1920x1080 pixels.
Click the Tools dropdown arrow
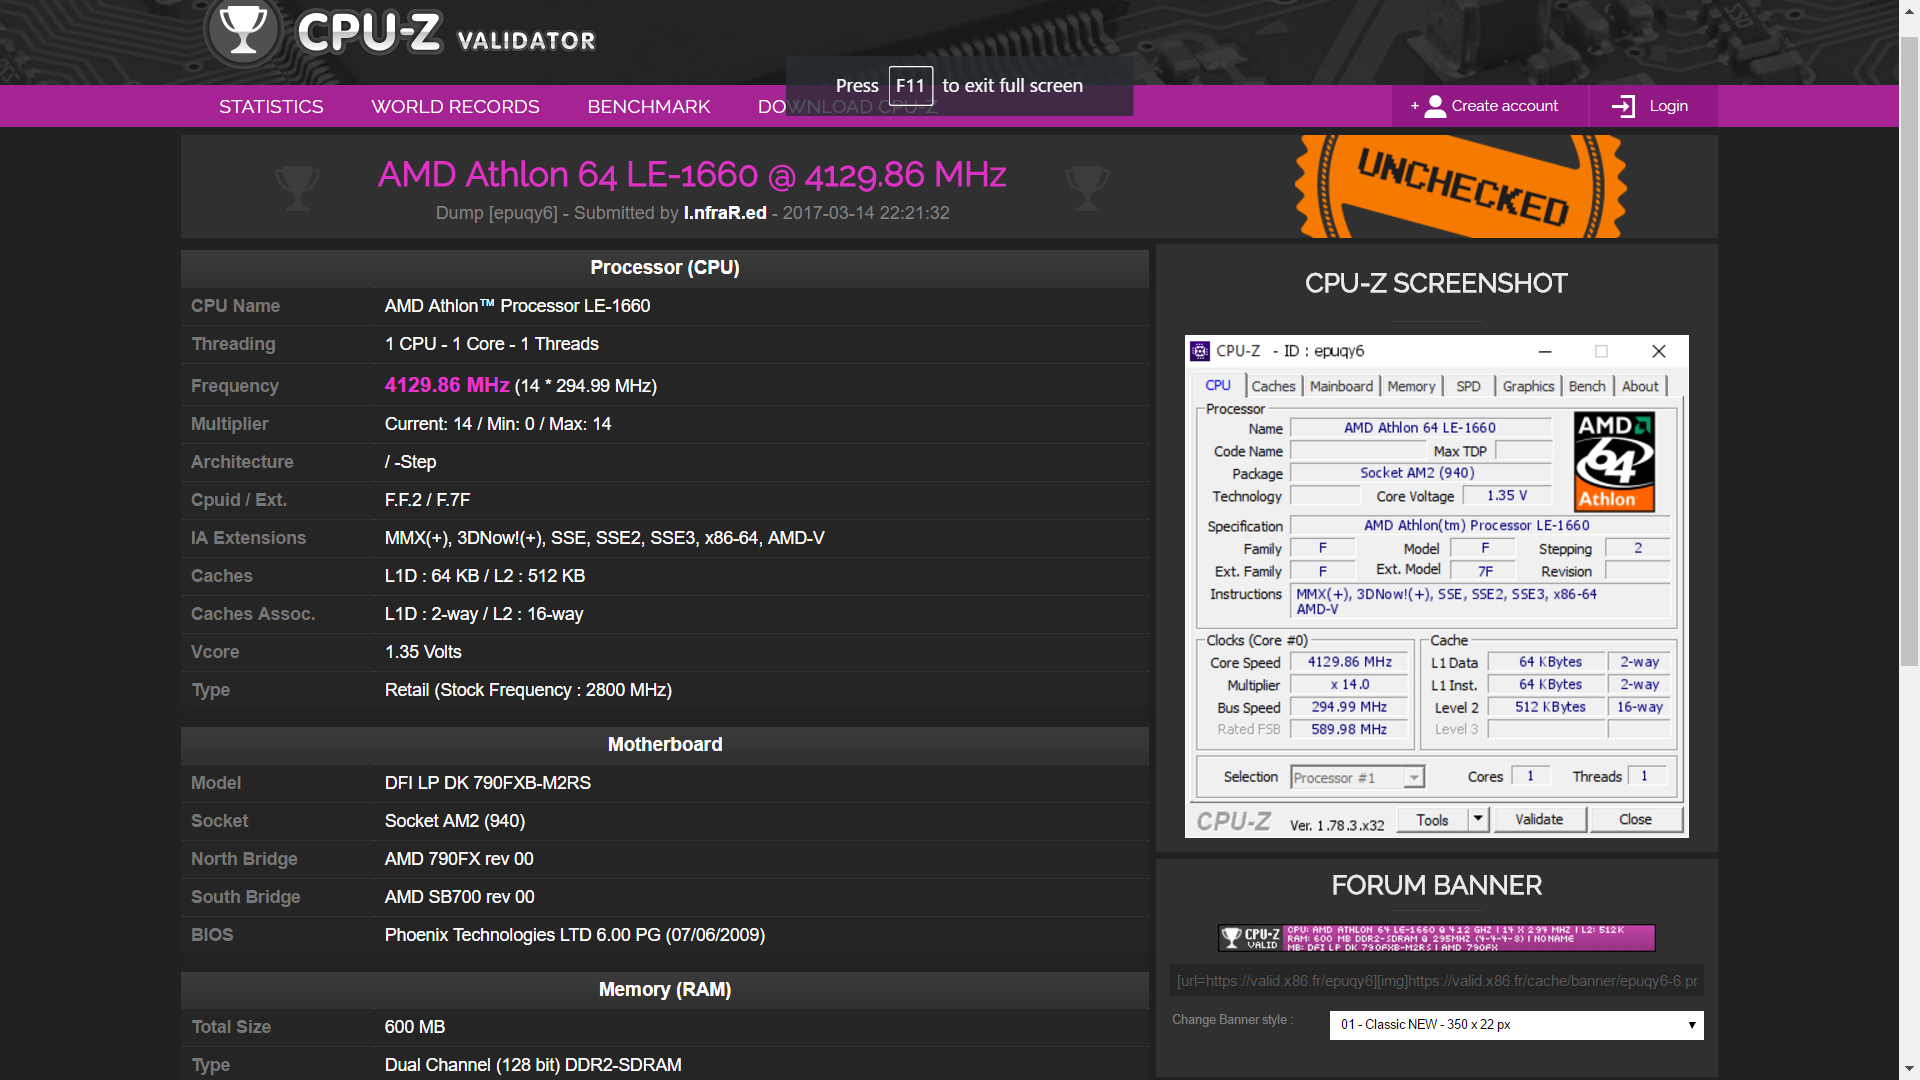point(1478,819)
